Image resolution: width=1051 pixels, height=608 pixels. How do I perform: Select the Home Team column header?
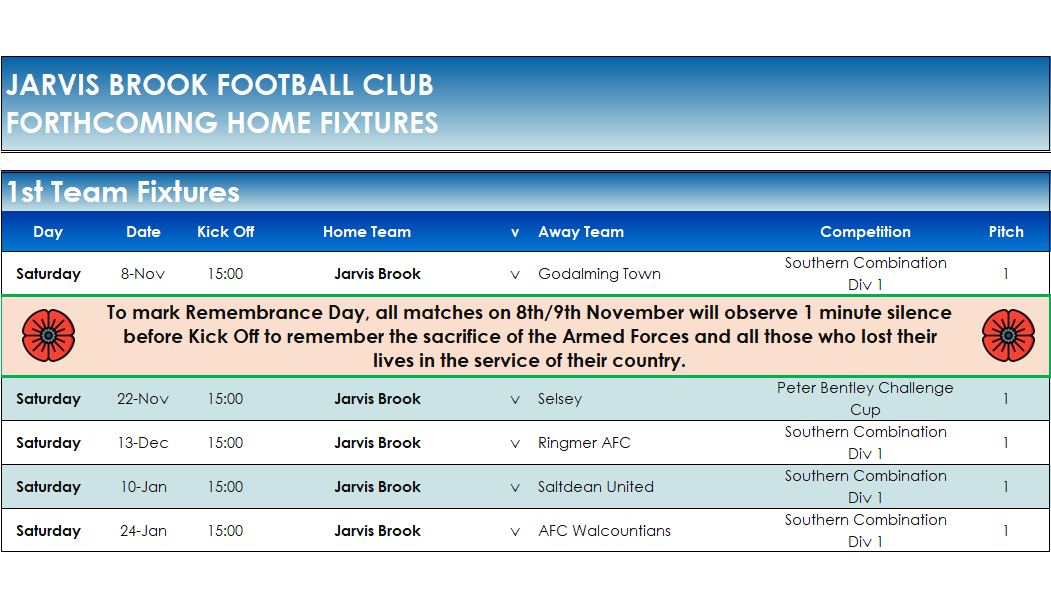coord(367,232)
